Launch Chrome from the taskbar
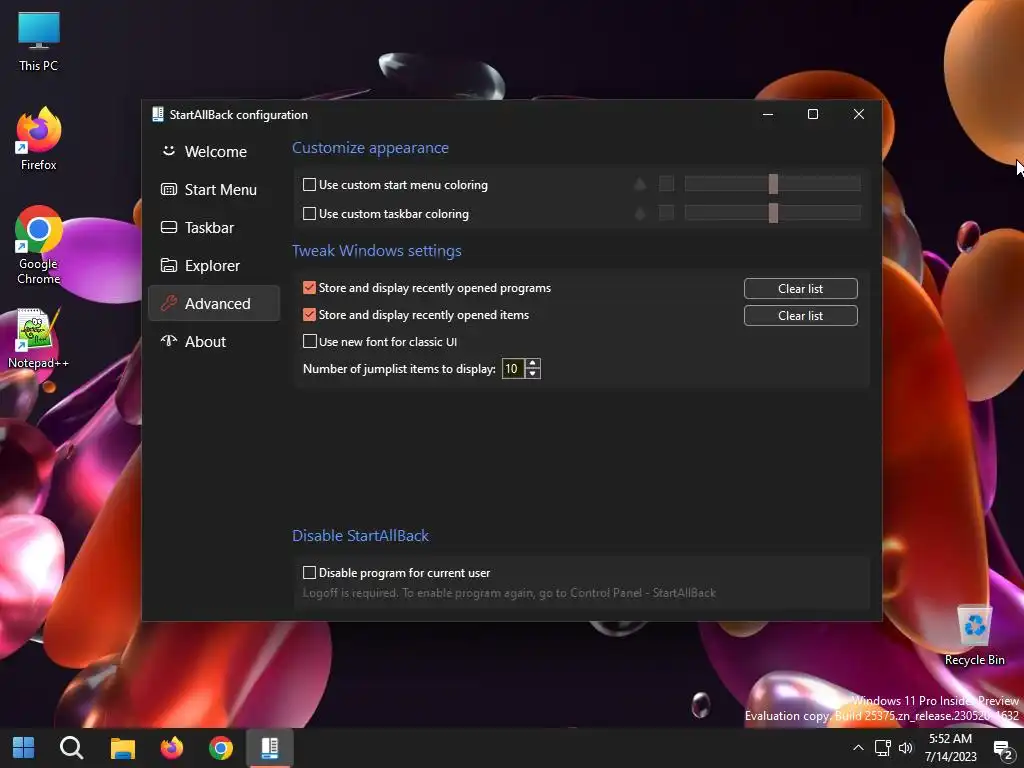Screen dimensions: 1024x768 tap(221, 748)
